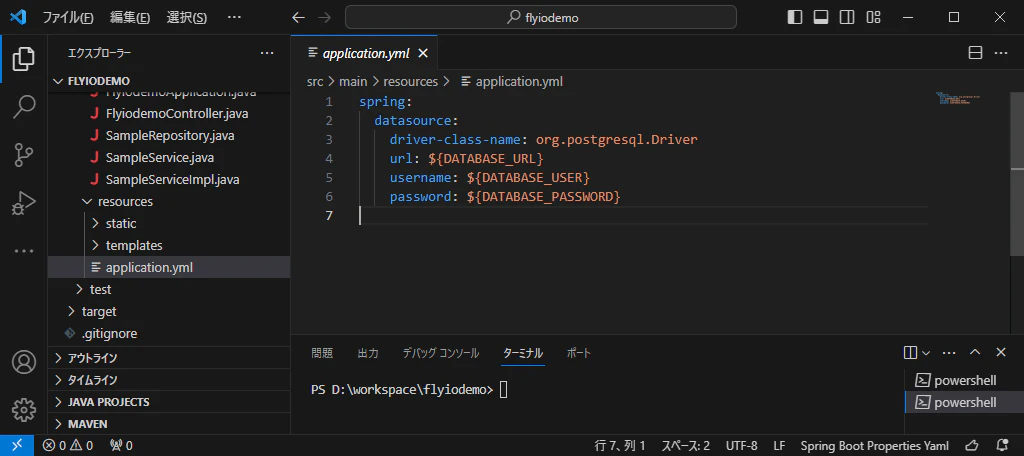
Task: Expand the static folder
Action: coord(170,223)
